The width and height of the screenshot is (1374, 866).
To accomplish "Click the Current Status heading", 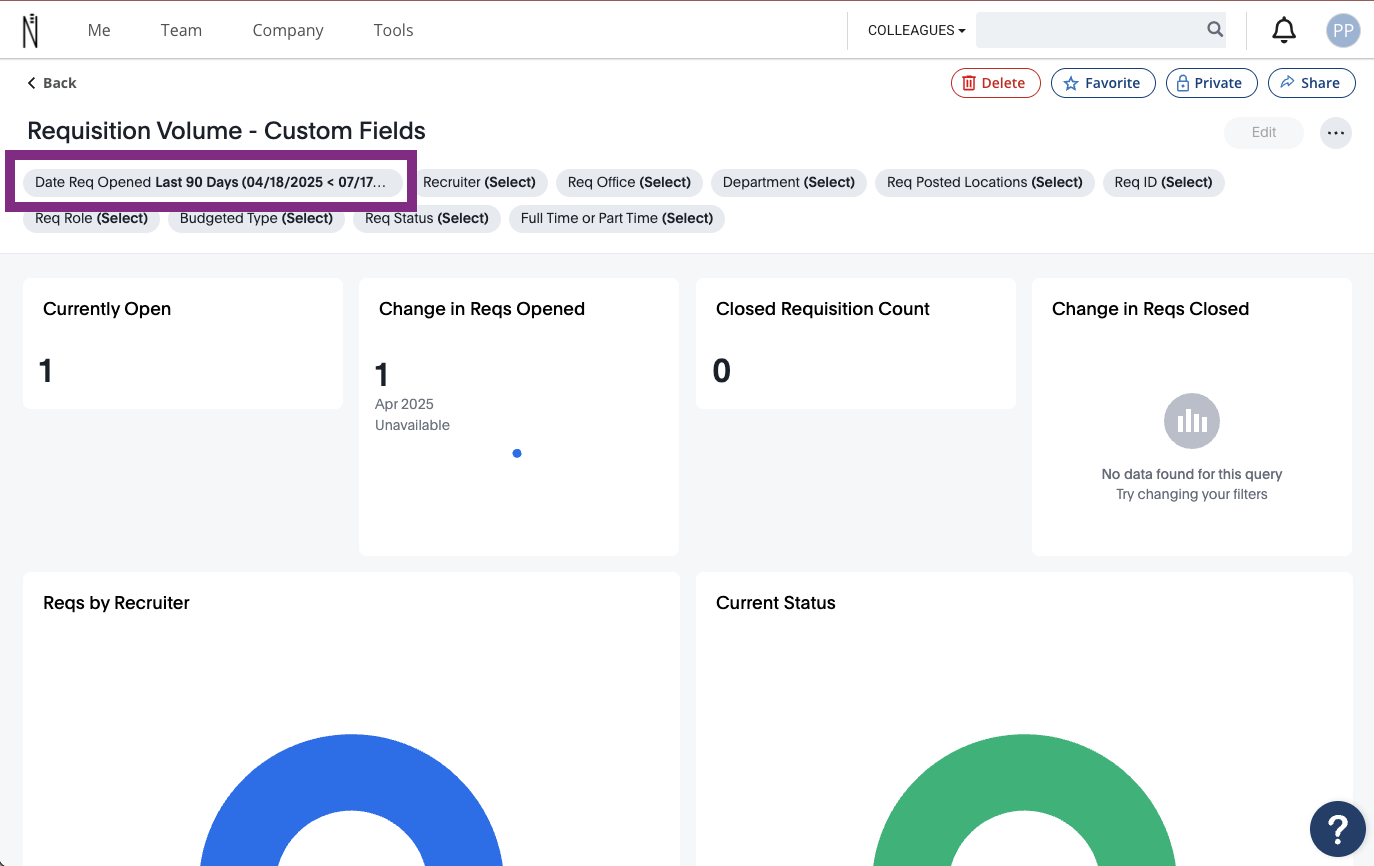I will click(x=776, y=603).
